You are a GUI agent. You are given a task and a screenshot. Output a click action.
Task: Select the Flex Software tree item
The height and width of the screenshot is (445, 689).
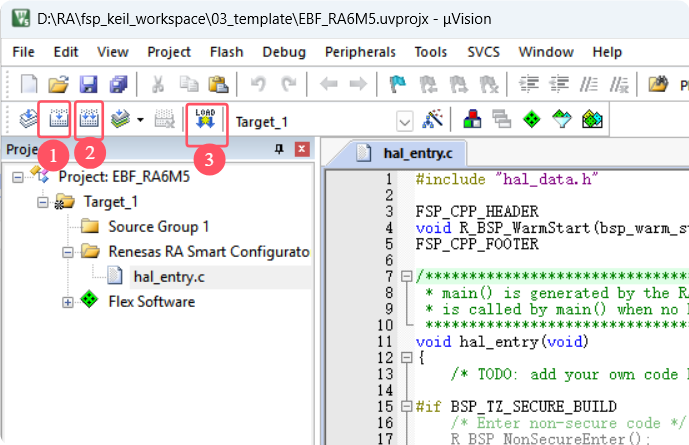[152, 302]
